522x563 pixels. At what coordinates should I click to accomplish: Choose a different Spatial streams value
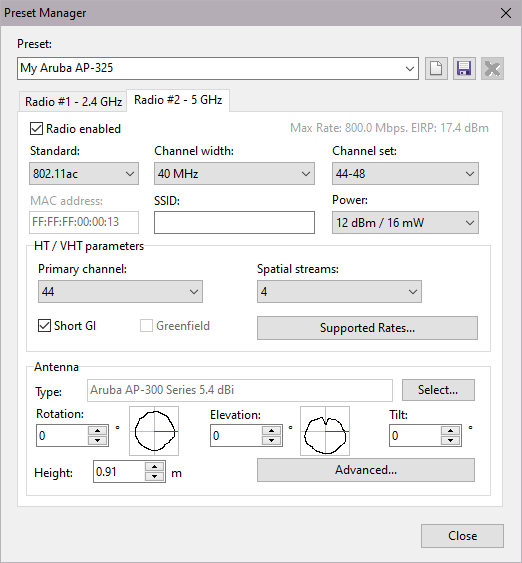(x=339, y=292)
